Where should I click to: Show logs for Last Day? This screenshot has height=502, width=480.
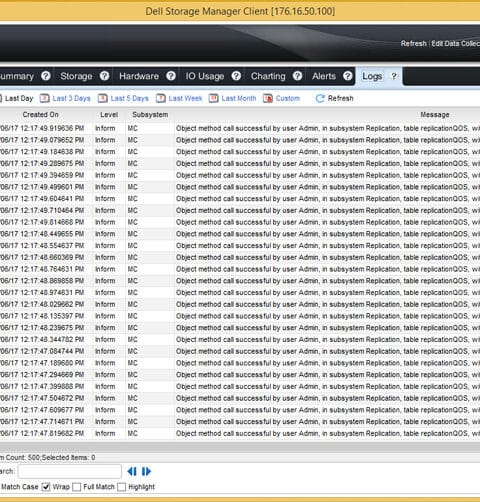(x=19, y=98)
